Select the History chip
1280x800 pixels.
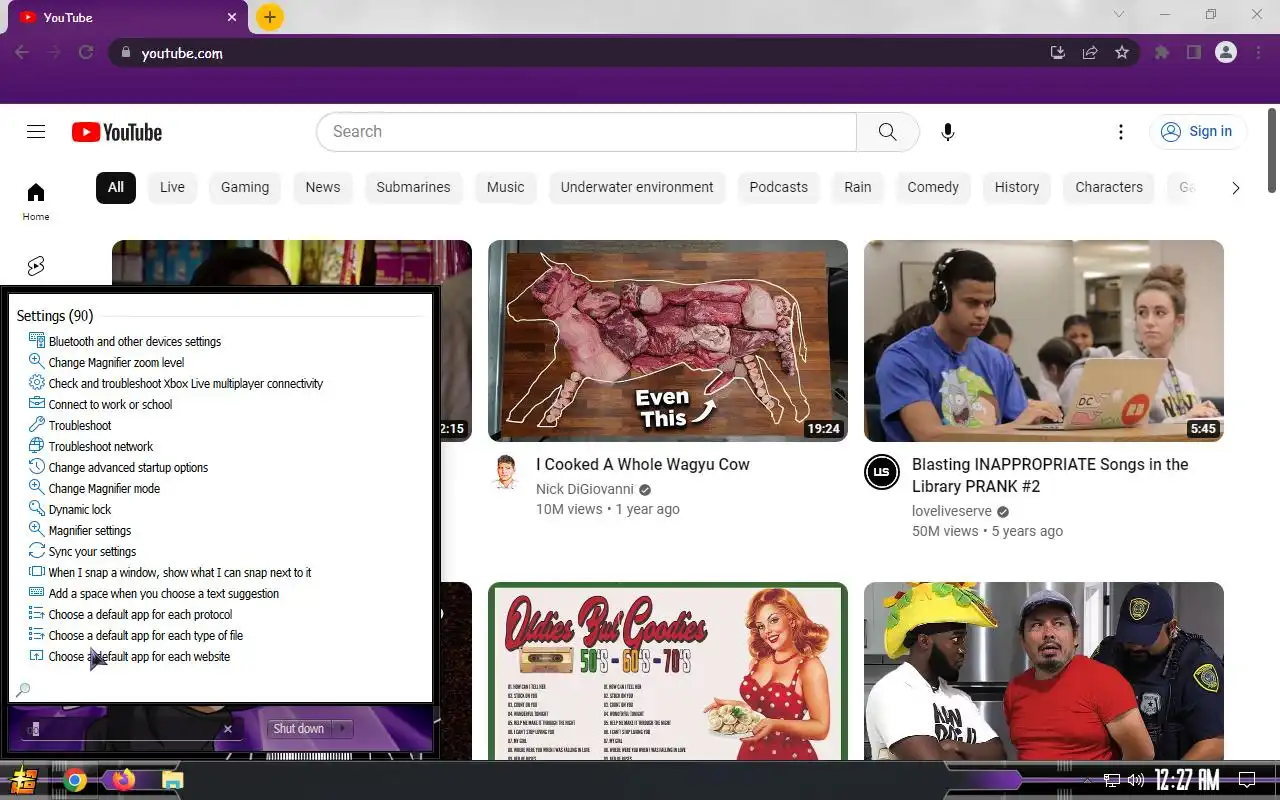tap(1017, 187)
